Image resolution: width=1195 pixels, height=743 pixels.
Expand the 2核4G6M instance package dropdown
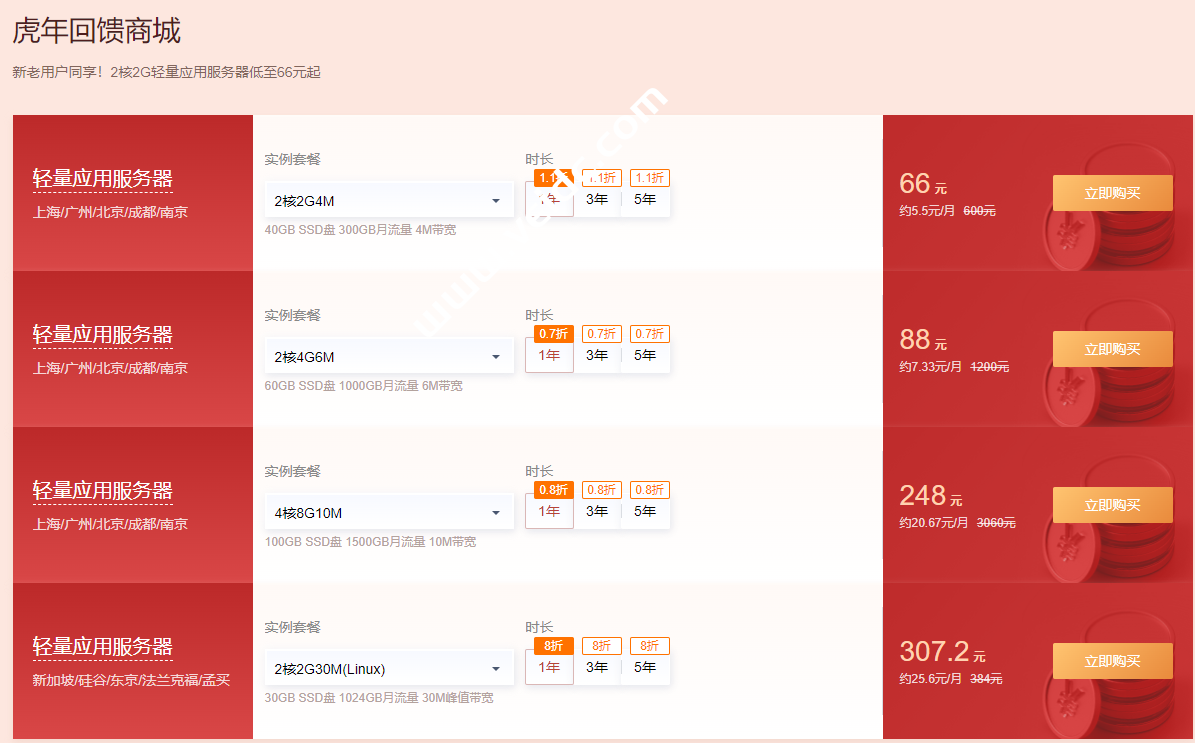[389, 357]
